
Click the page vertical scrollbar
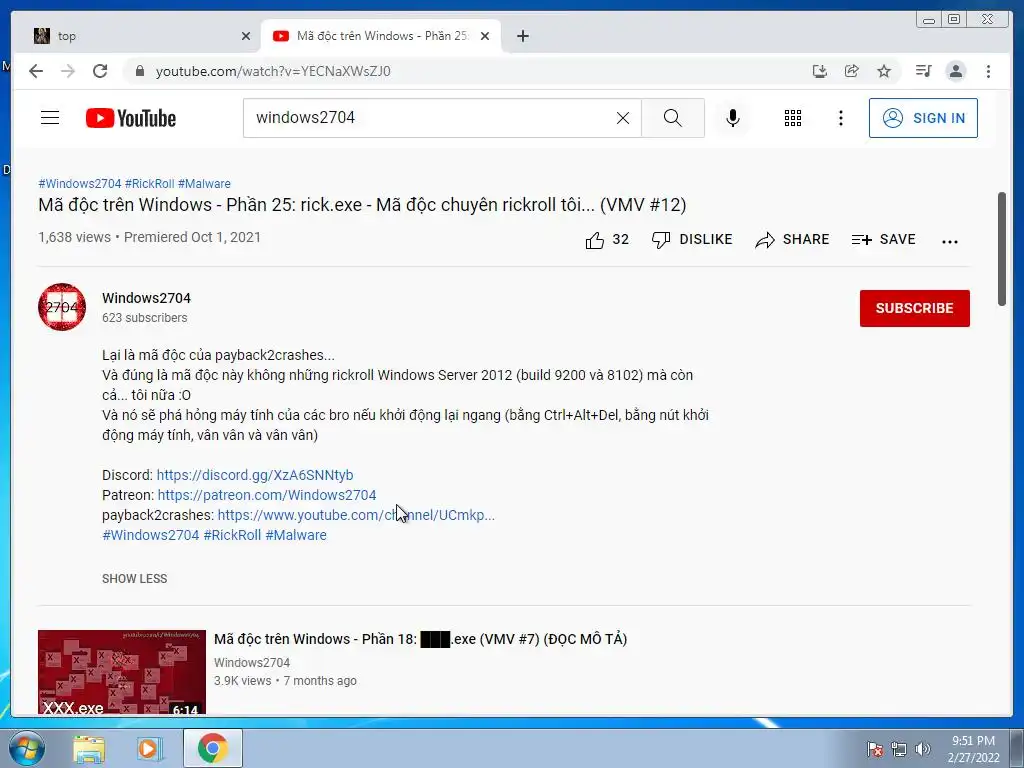tap(1002, 248)
